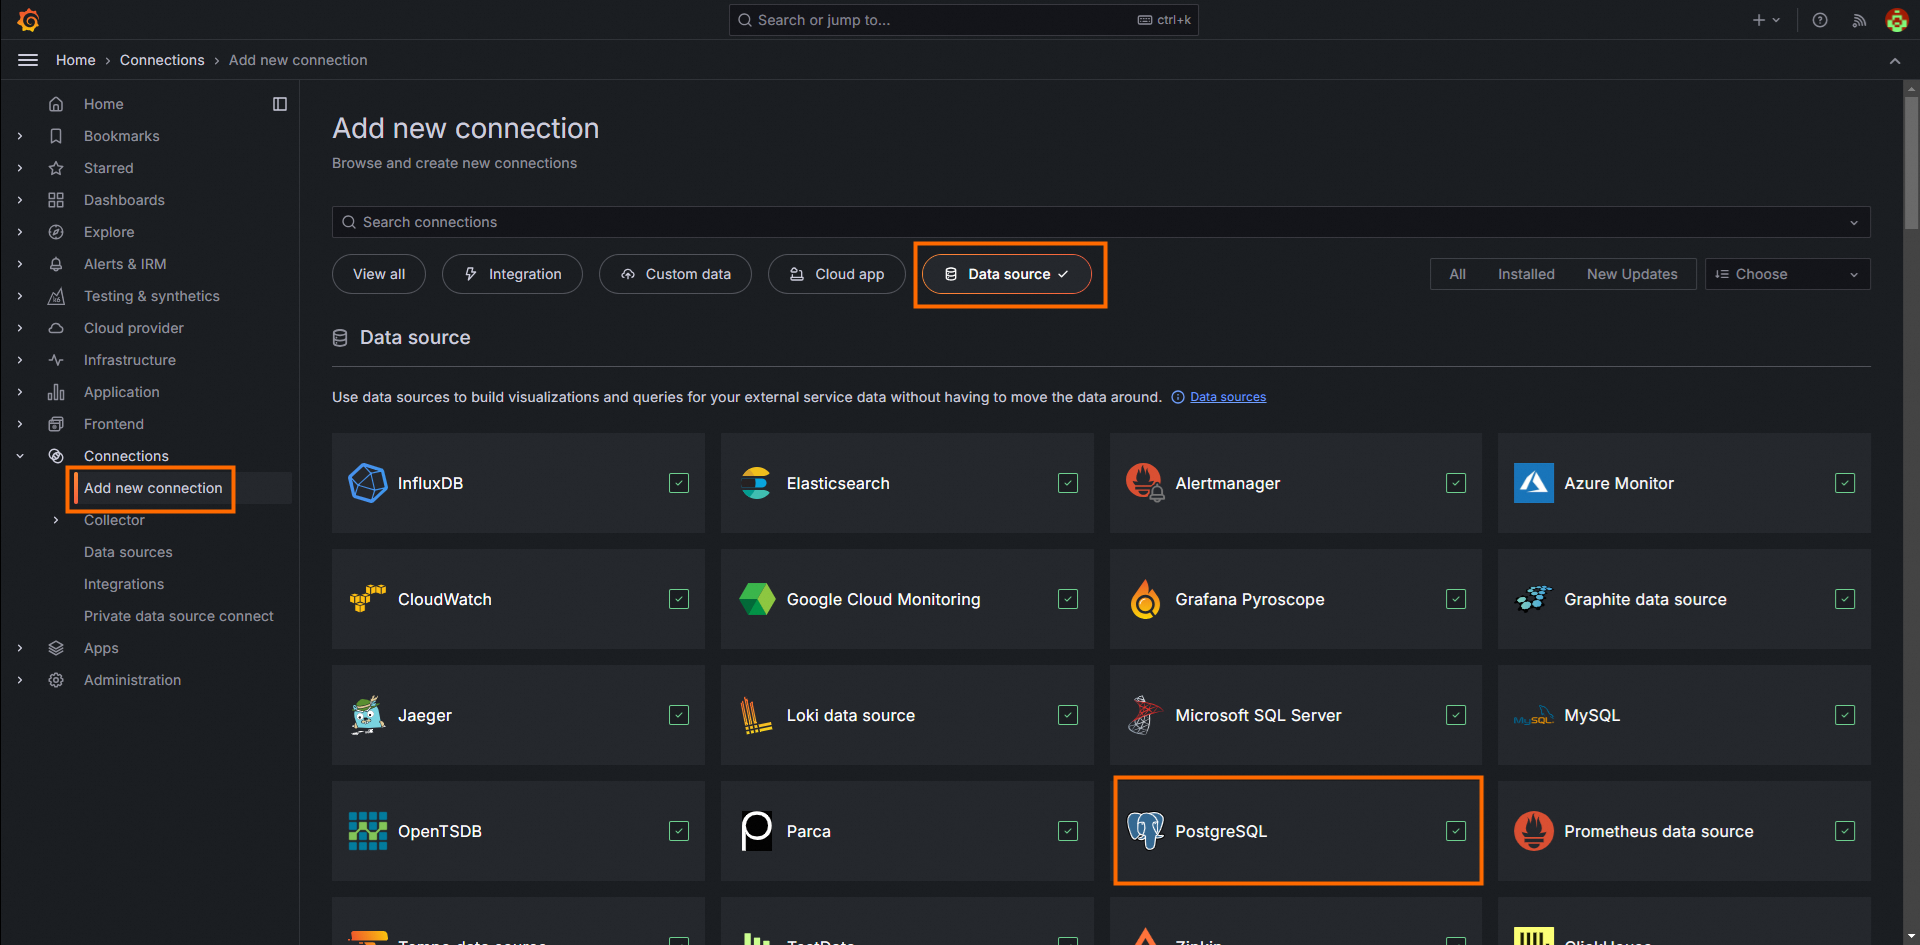Click the user profile avatar
Image resolution: width=1920 pixels, height=945 pixels.
click(x=1896, y=20)
